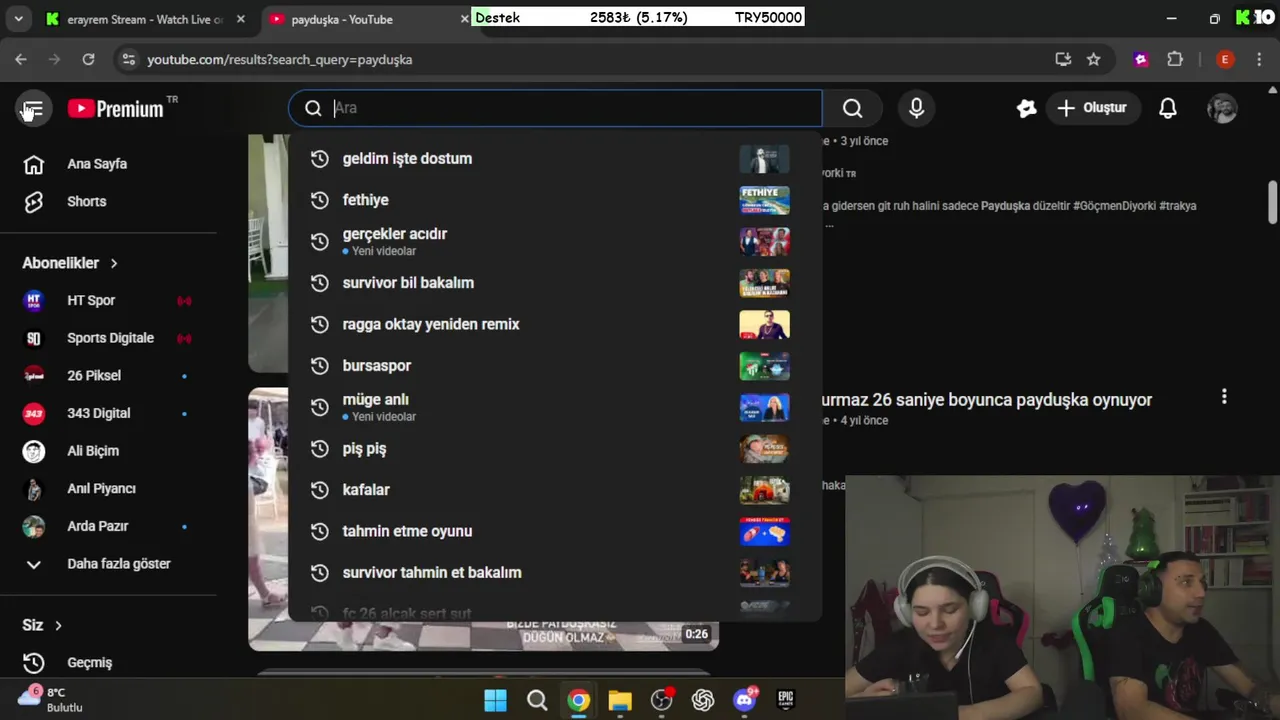Select suggestion 'bursaspor'

[555, 366]
